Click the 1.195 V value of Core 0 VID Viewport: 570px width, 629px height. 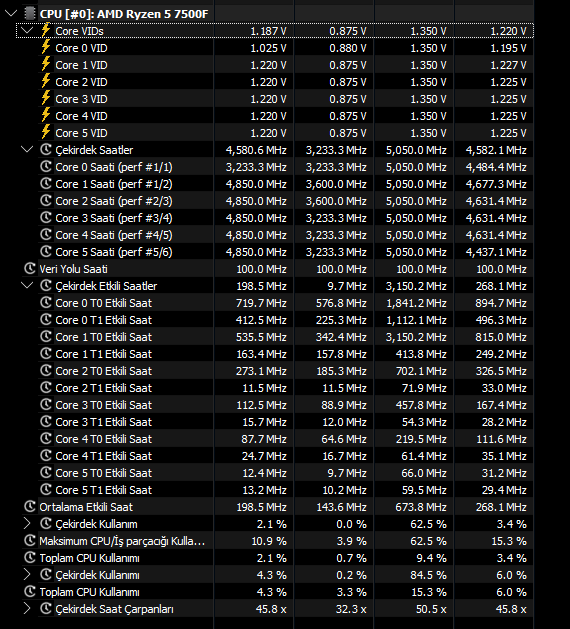(x=508, y=48)
